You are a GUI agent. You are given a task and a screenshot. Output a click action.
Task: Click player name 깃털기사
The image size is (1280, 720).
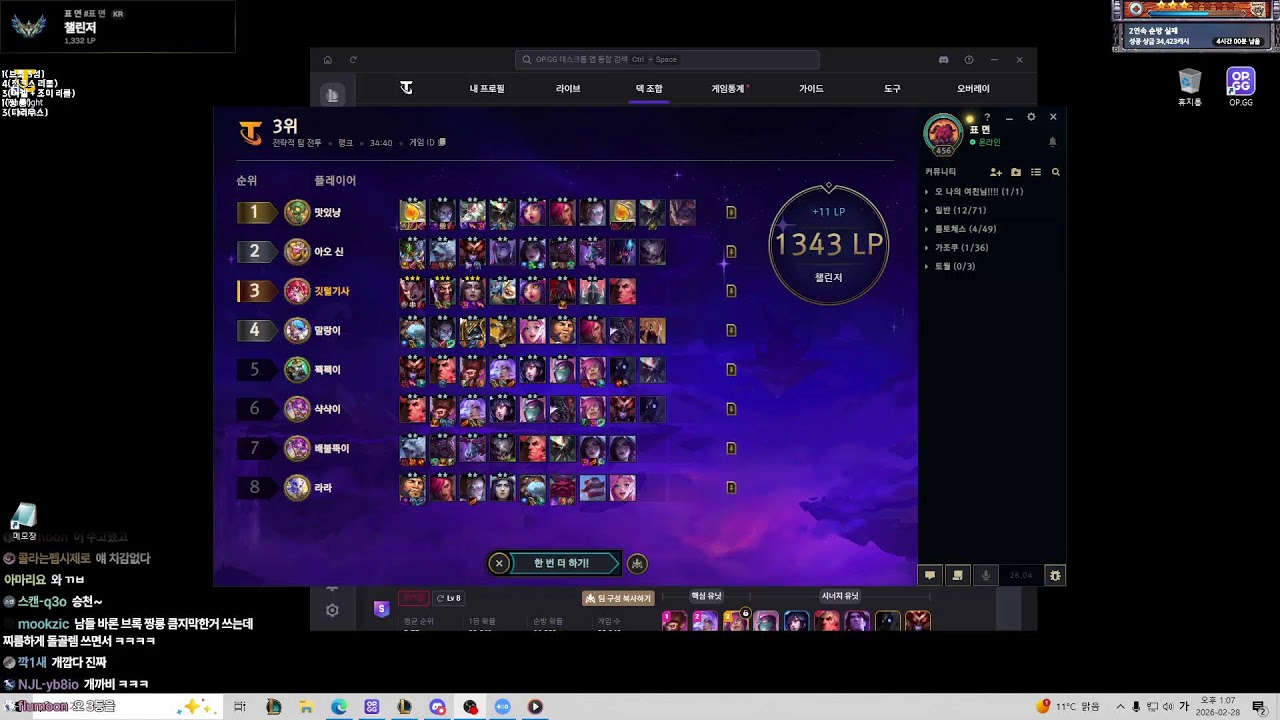coord(332,291)
